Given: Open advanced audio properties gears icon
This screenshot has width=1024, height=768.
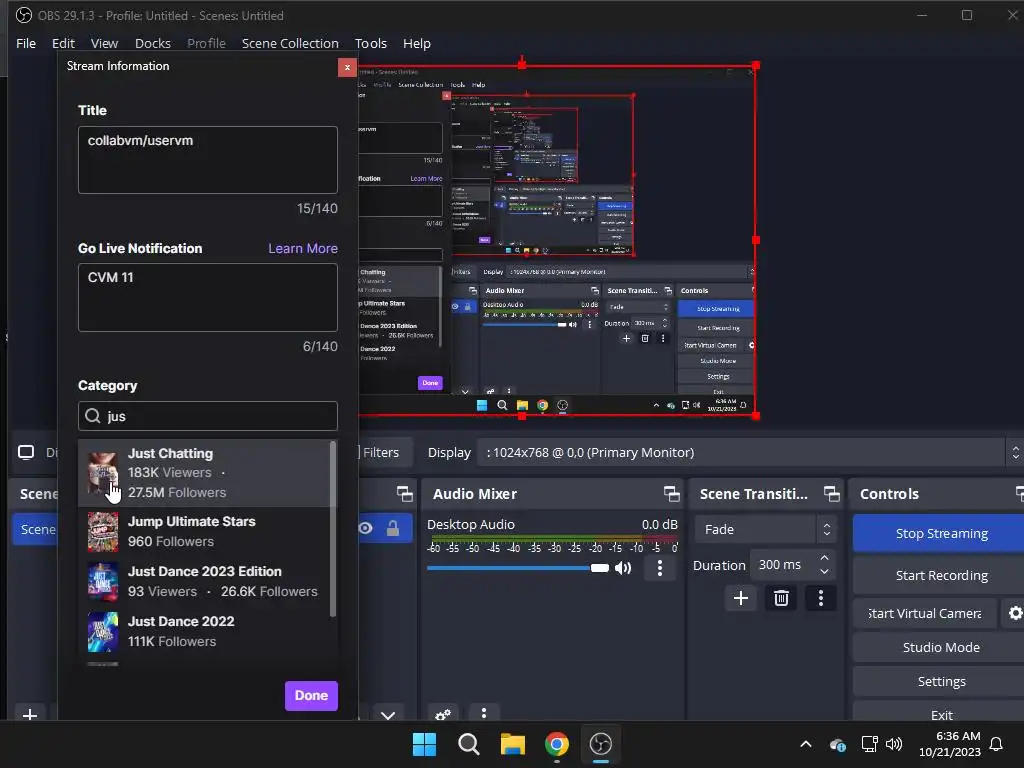Looking at the screenshot, I should tap(443, 714).
